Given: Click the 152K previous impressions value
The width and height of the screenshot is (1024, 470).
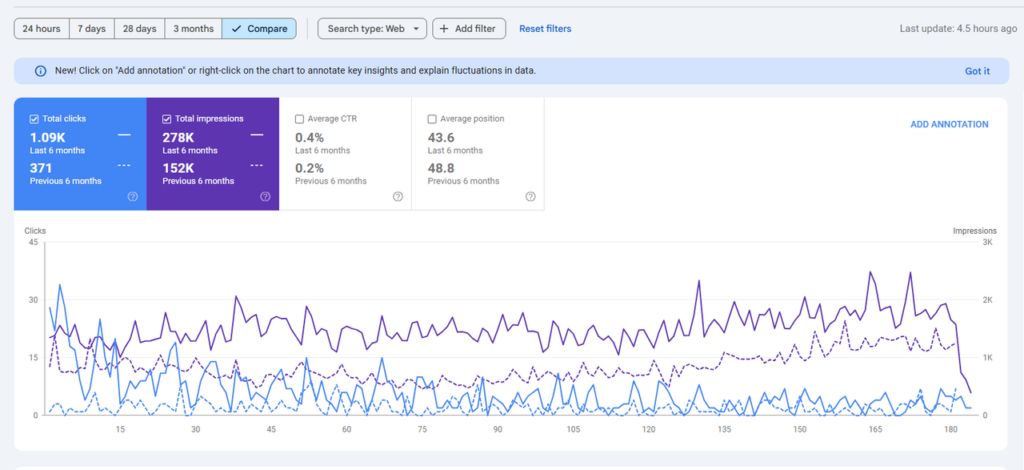Looking at the screenshot, I should pyautogui.click(x=178, y=168).
